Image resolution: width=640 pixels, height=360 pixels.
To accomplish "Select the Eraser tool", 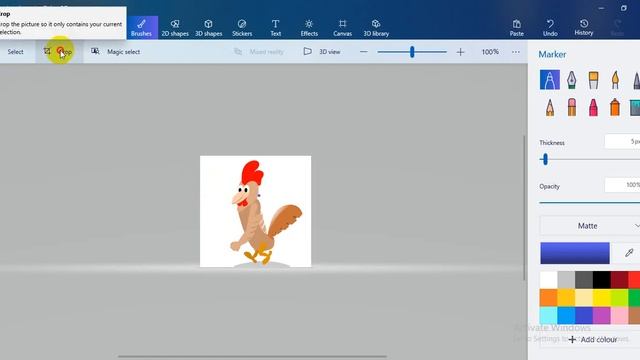I will pos(571,107).
